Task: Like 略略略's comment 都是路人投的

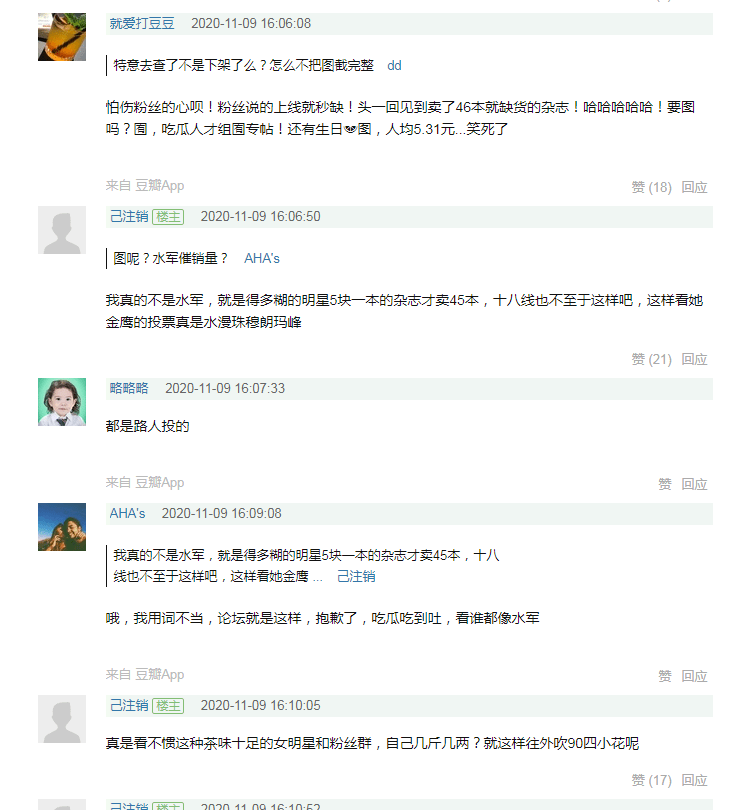Action: coord(665,484)
